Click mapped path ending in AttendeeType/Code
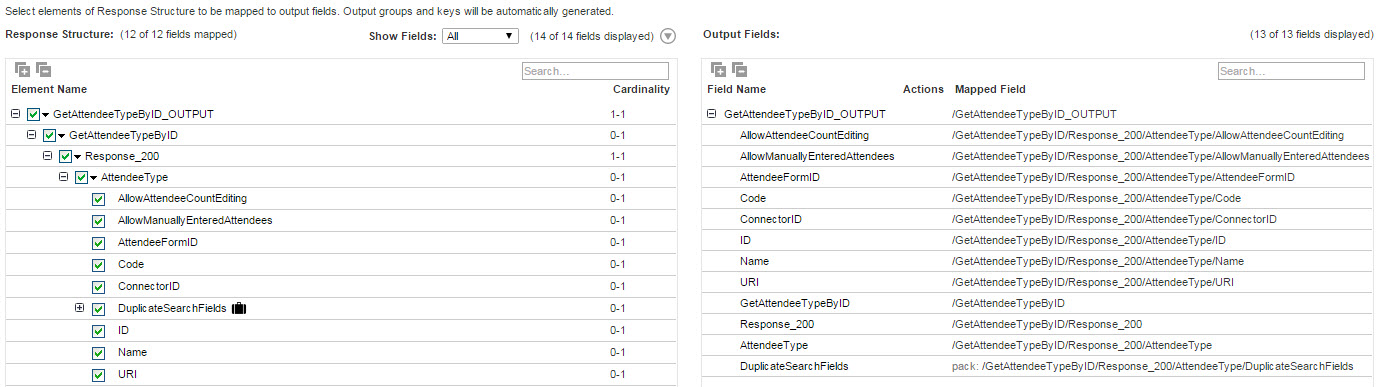Screen dimensions: 1376x387 tap(1097, 198)
